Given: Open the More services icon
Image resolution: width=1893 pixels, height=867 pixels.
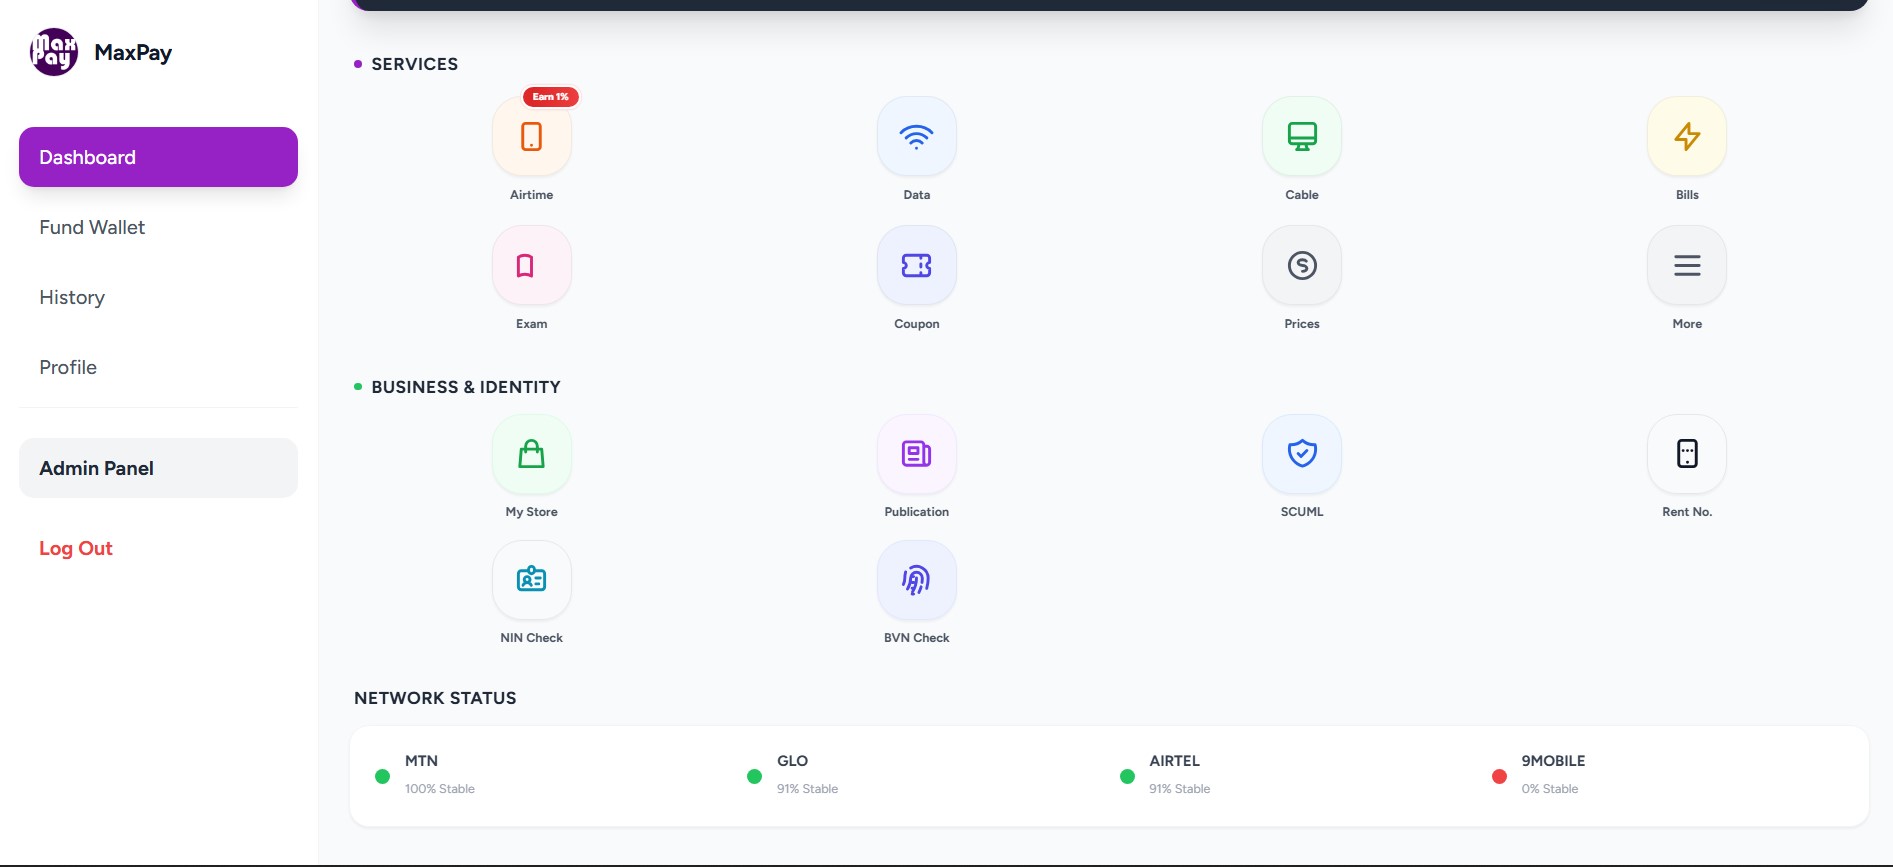Looking at the screenshot, I should [1686, 266].
